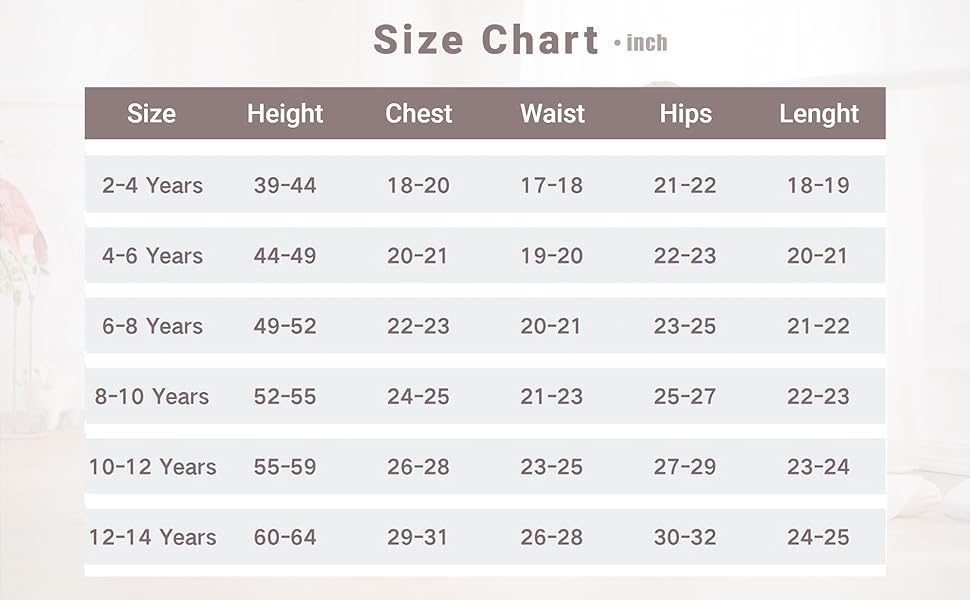Click height value 39-44

click(285, 185)
